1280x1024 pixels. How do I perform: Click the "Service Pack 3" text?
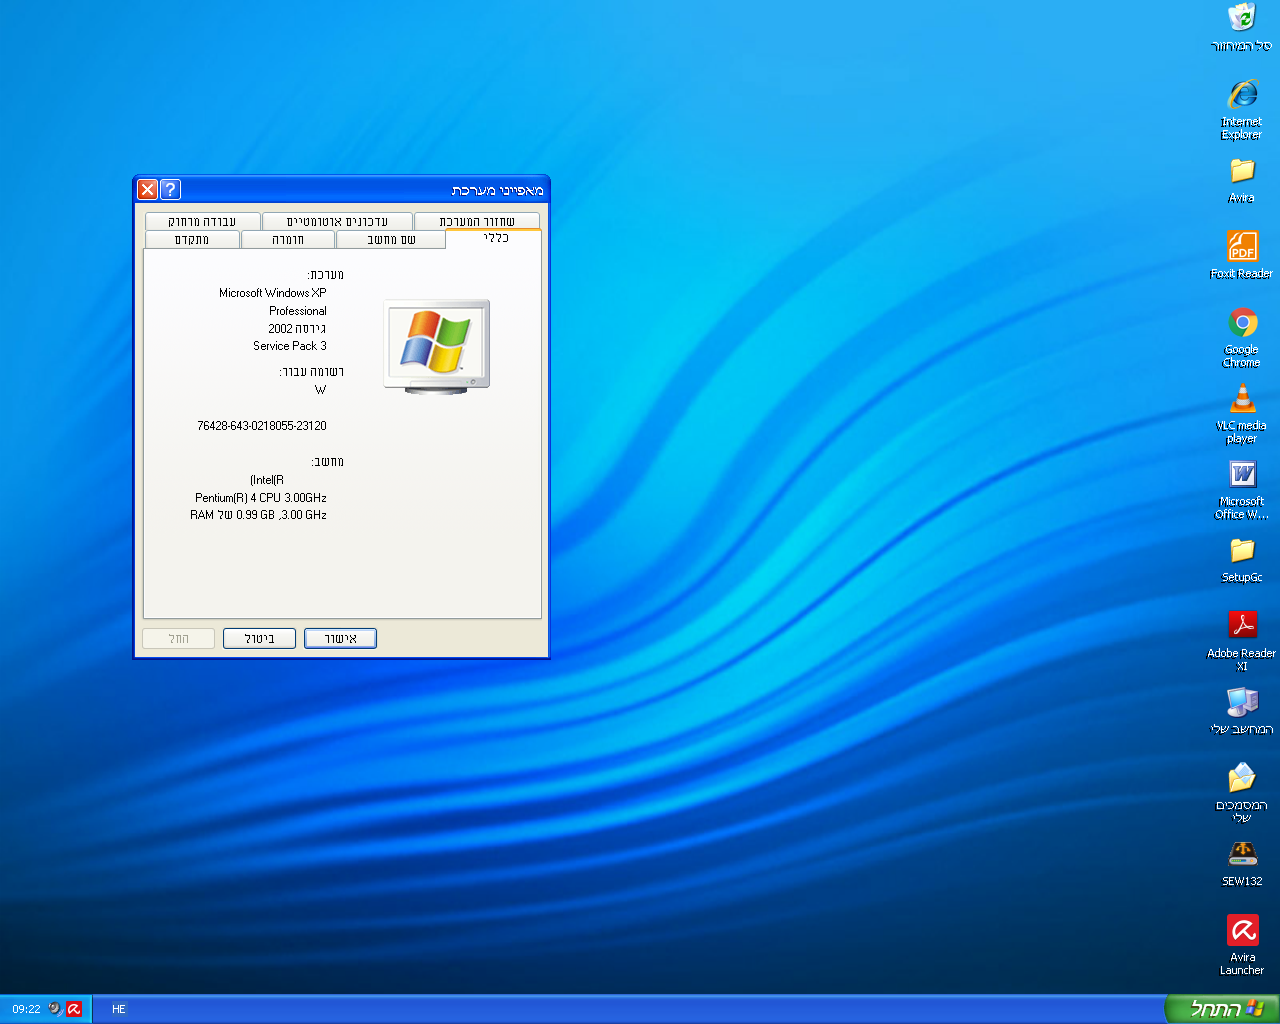click(290, 346)
